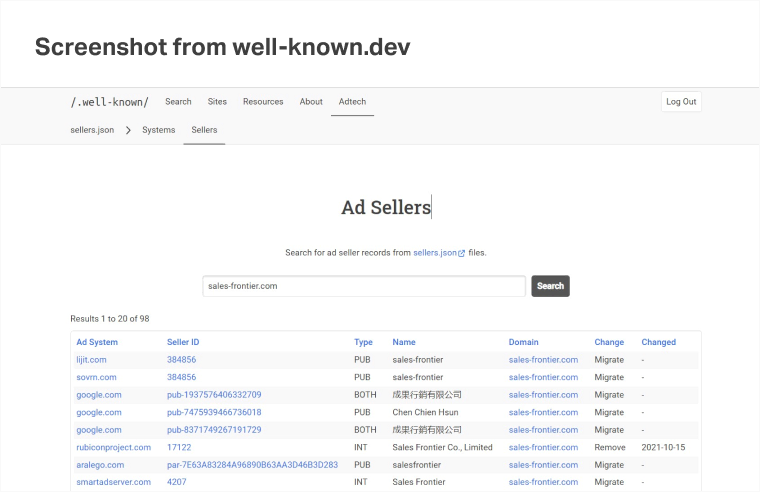Click the 'Remove' change cell
The image size is (760, 492).
coord(610,447)
